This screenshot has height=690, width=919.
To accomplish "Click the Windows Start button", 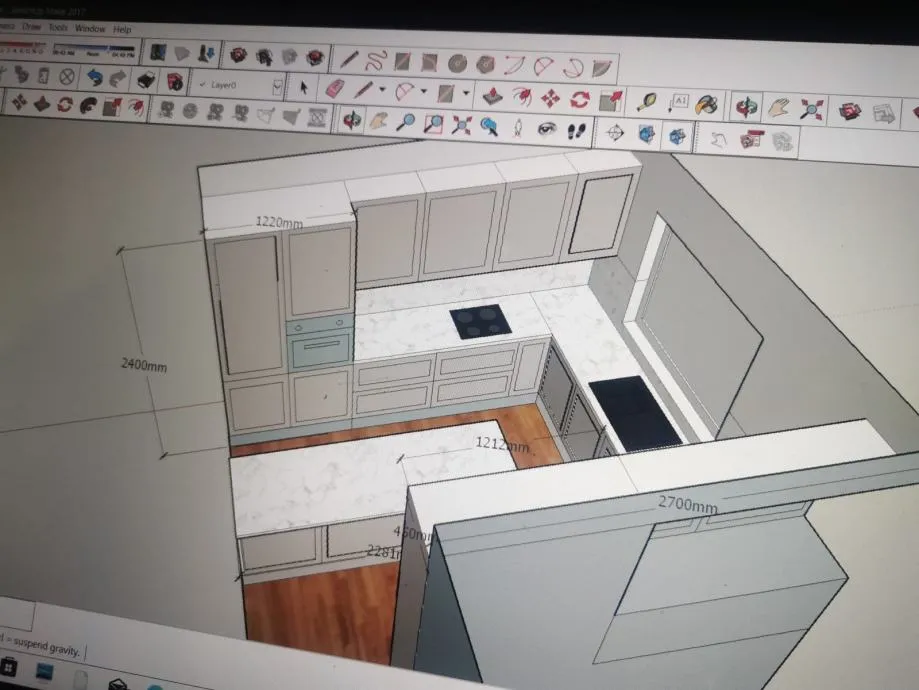I will [x=8, y=667].
